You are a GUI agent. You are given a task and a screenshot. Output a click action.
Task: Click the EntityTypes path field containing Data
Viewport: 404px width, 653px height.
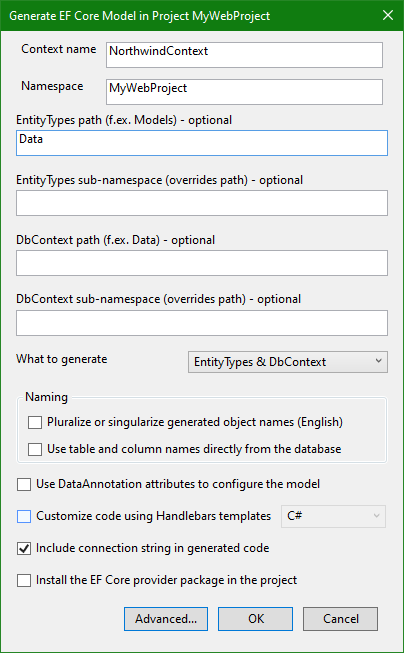[202, 143]
